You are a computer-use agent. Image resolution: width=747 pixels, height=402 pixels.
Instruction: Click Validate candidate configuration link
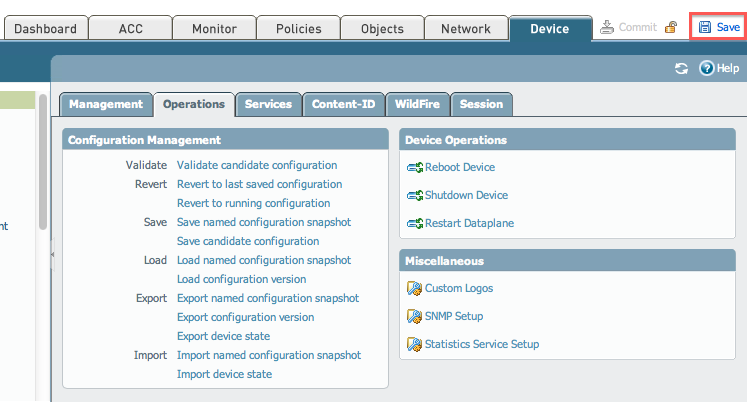257,165
